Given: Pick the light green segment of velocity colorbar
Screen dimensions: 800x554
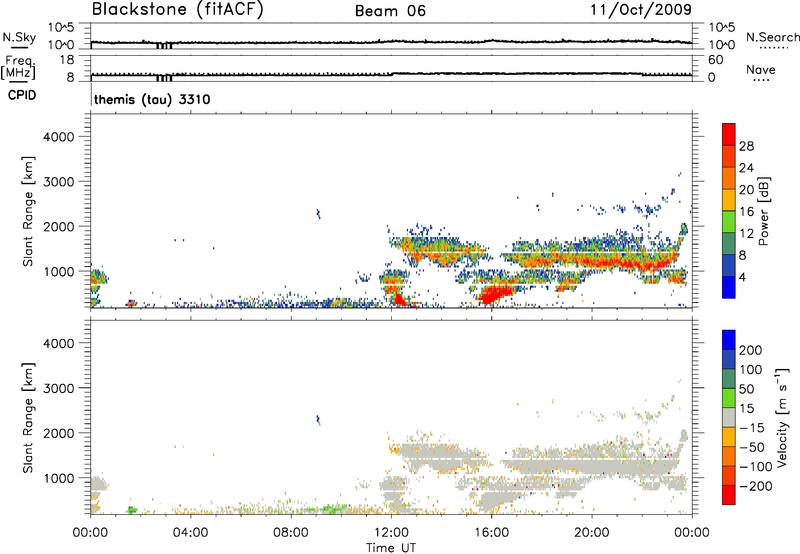Looking at the screenshot, I should coord(729,399).
